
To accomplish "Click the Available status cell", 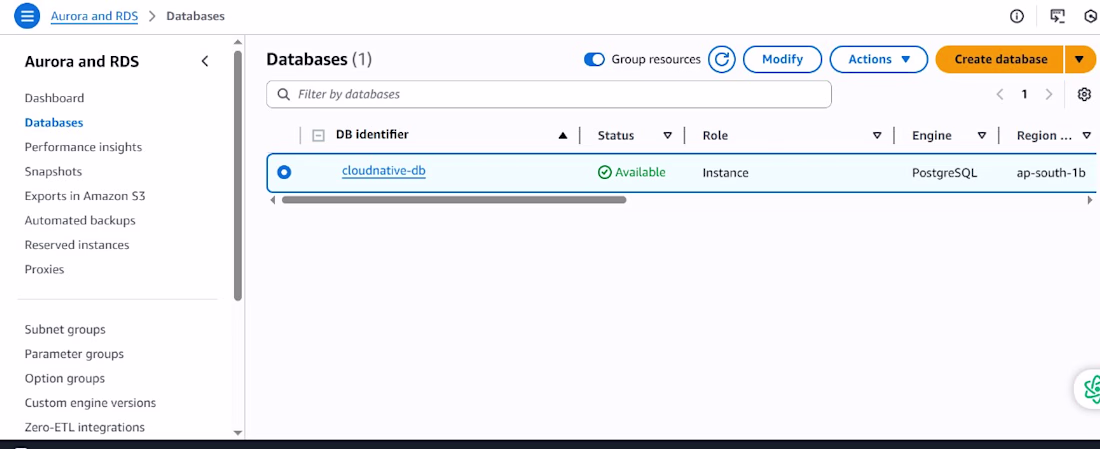I will (631, 173).
